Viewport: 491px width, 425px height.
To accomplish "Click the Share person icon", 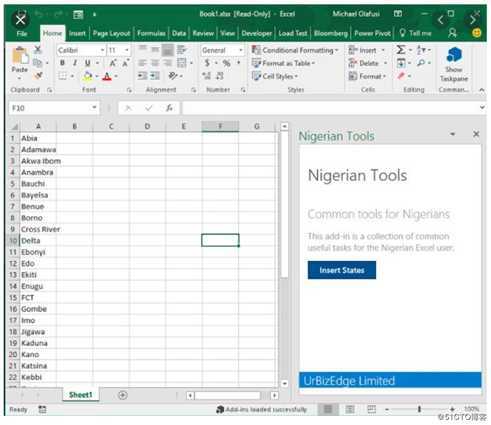I will 452,33.
